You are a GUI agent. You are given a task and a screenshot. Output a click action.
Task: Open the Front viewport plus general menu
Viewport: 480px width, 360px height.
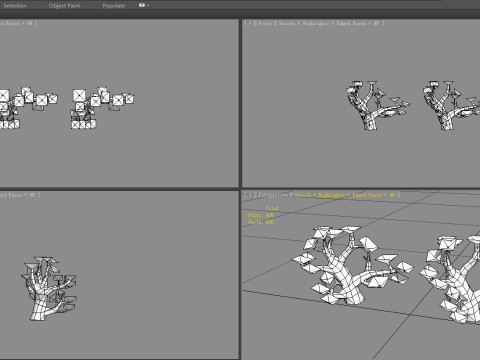[250, 23]
